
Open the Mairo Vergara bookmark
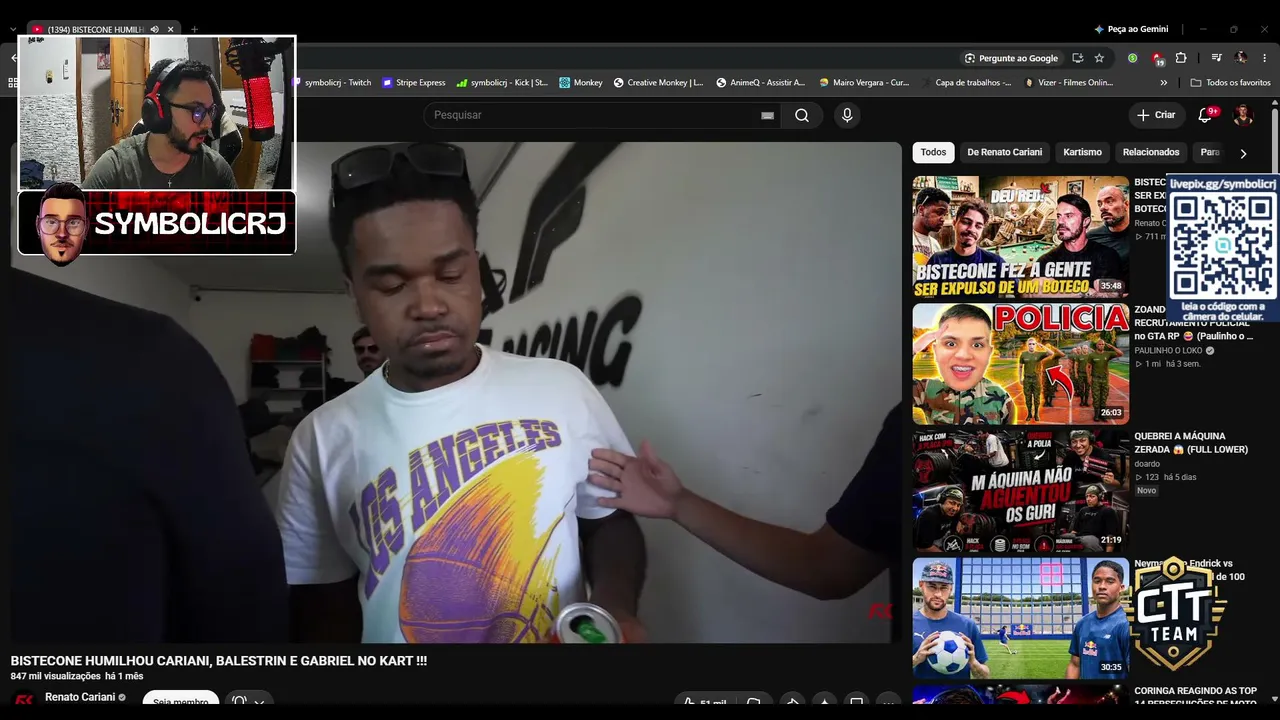point(864,83)
